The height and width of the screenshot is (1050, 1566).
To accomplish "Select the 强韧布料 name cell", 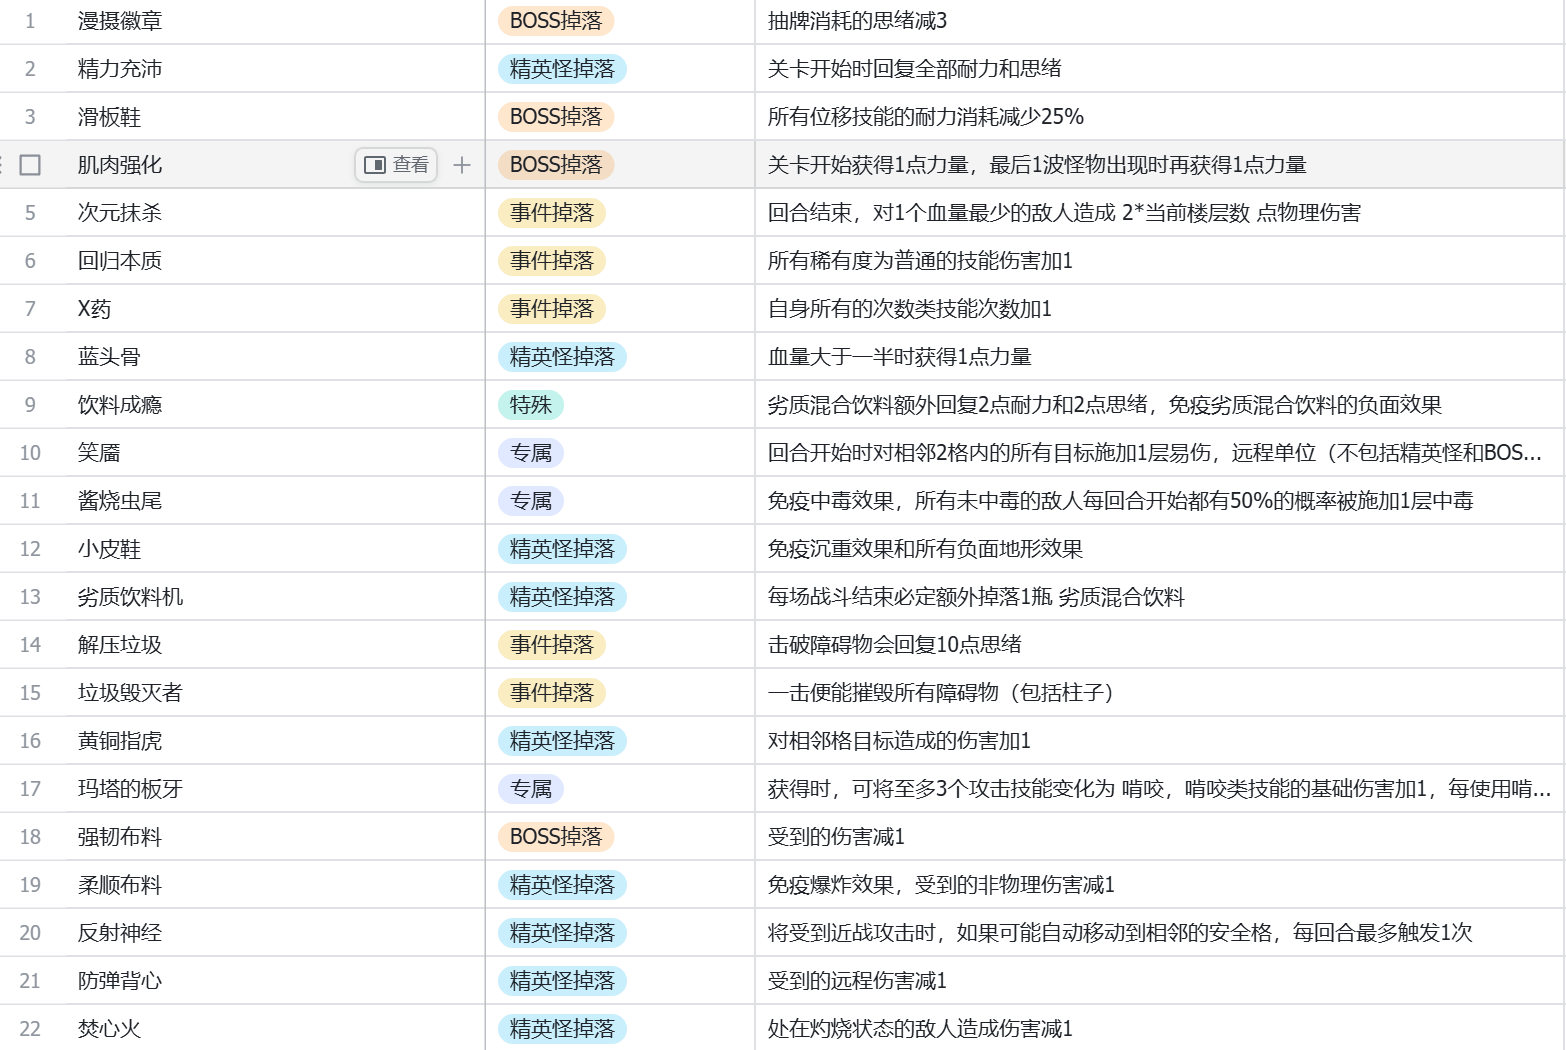I will coord(275,837).
